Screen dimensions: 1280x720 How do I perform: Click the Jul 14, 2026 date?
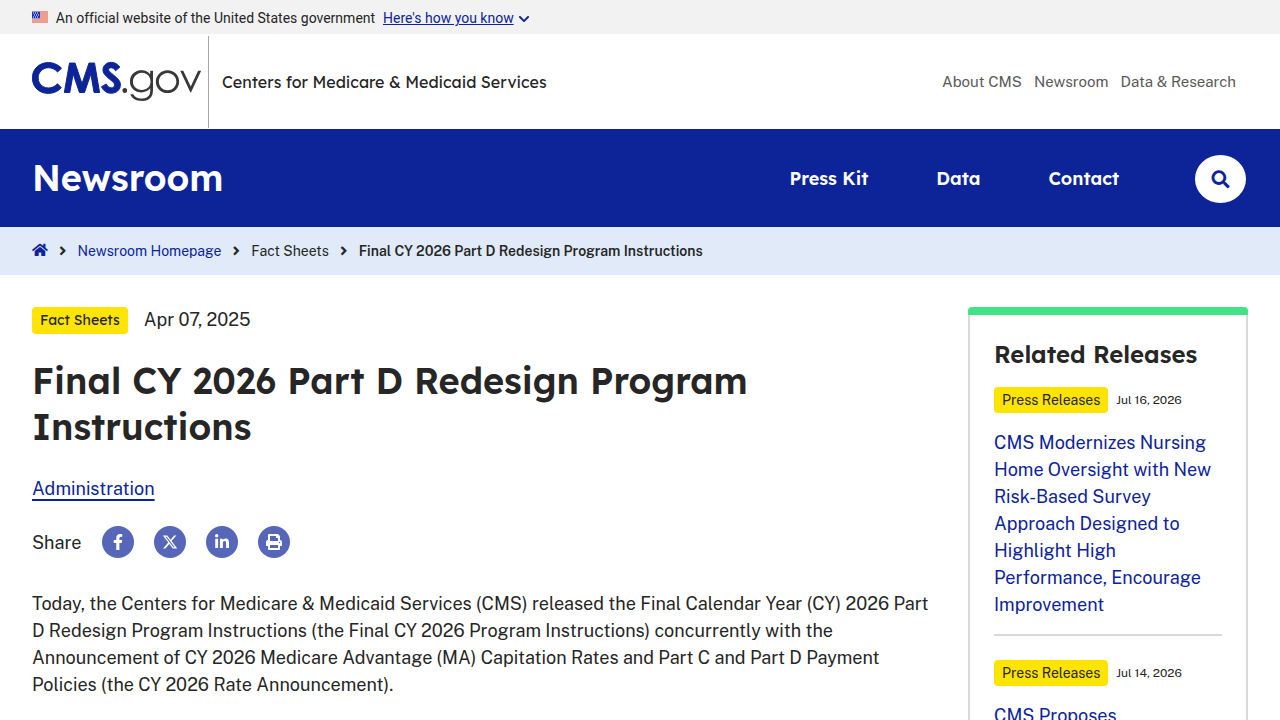[x=1149, y=673]
